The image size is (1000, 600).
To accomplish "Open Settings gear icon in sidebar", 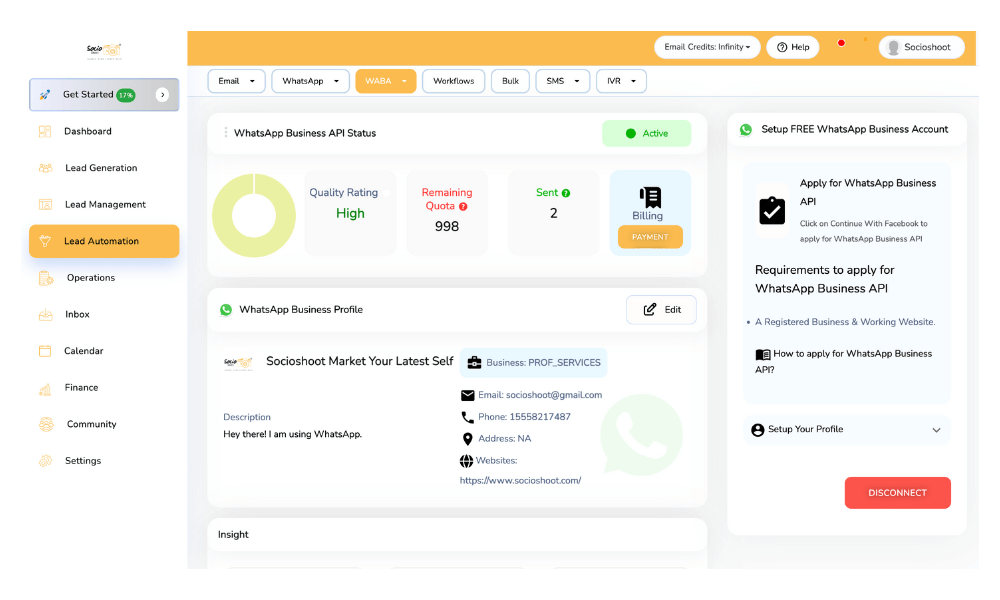I will coord(45,461).
